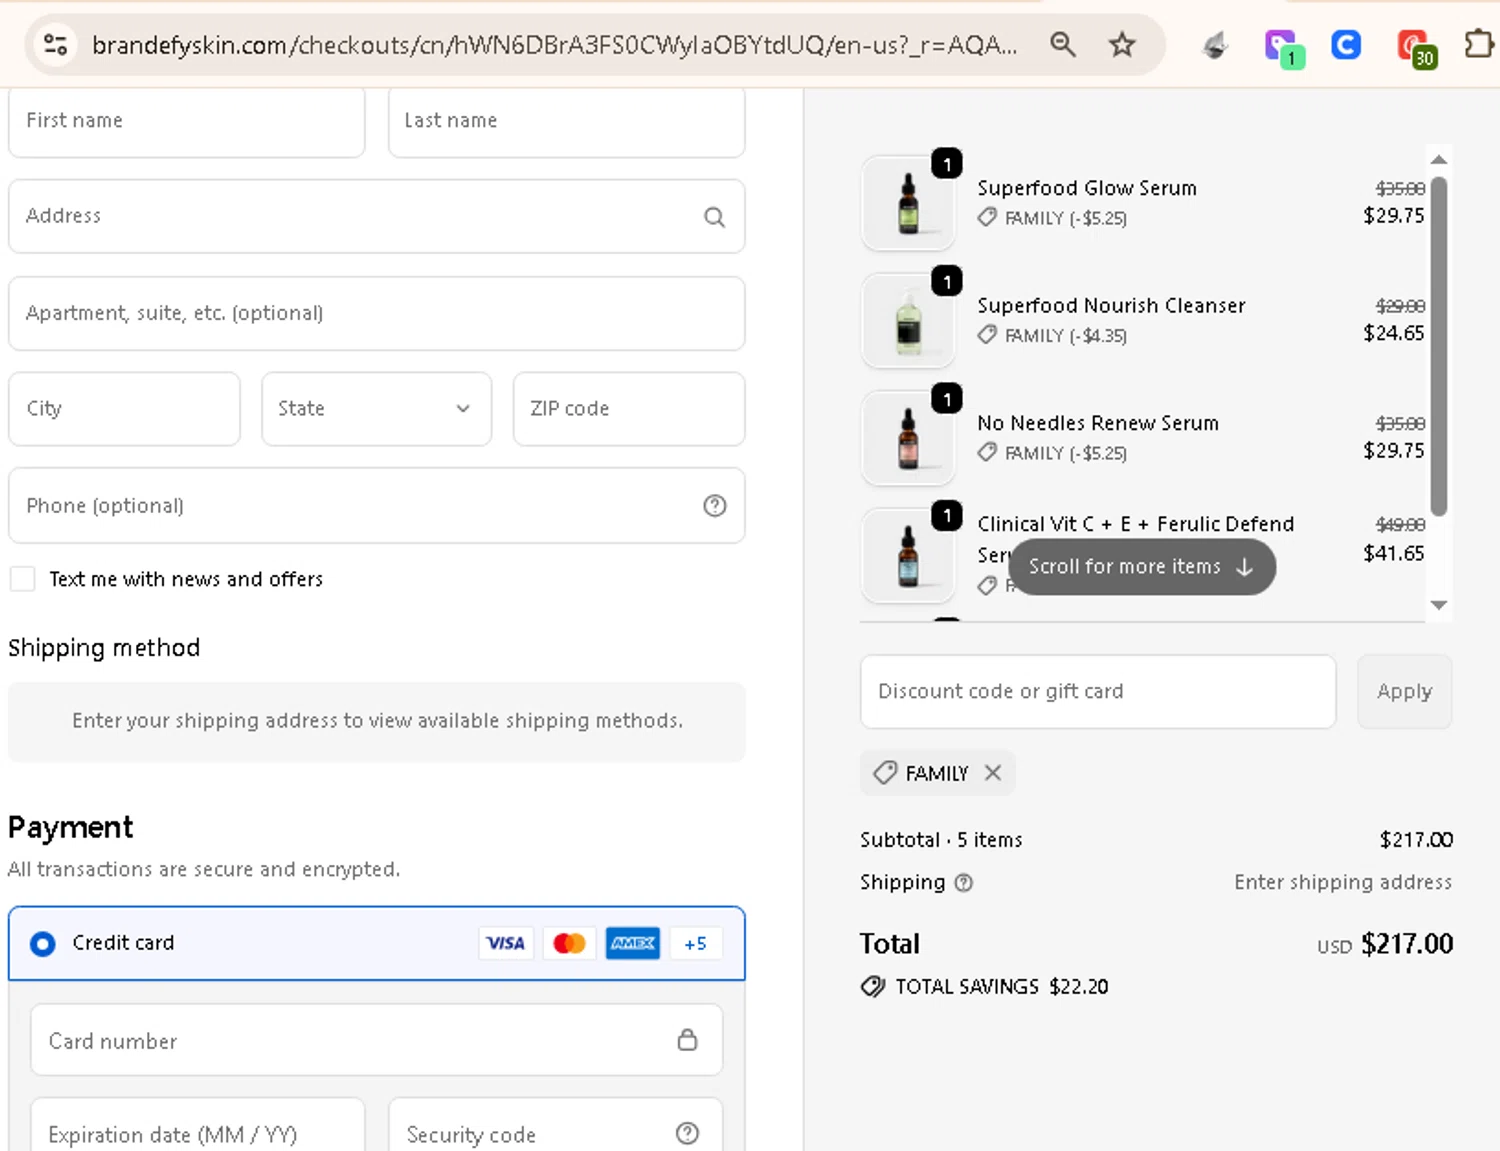The width and height of the screenshot is (1500, 1151).
Task: Click tag icon under No Needles Renew Serum
Action: 987,453
